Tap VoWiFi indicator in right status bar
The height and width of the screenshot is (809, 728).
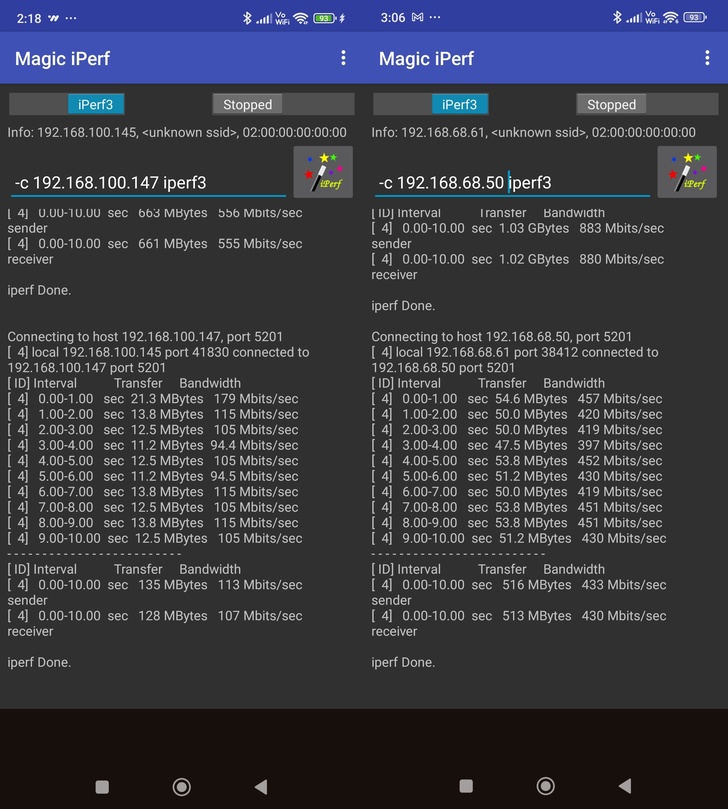pos(652,18)
